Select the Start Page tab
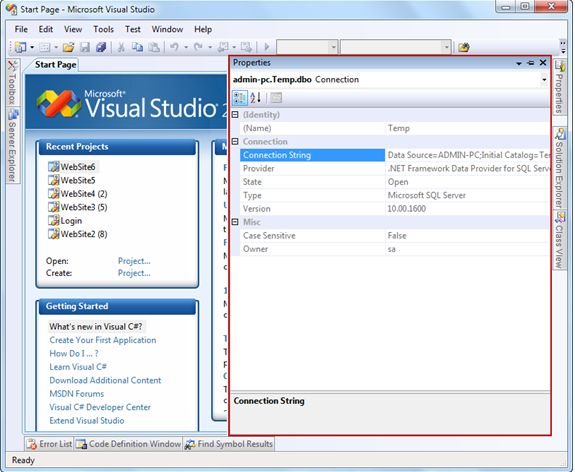 click(x=55, y=65)
